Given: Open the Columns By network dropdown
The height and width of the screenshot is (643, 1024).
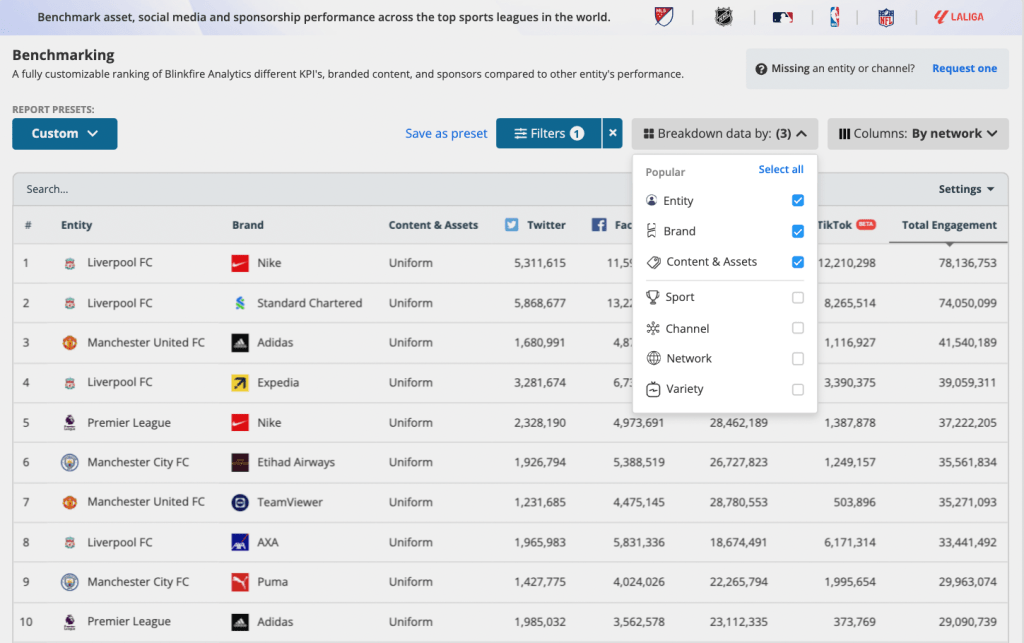Looking at the screenshot, I should (916, 133).
